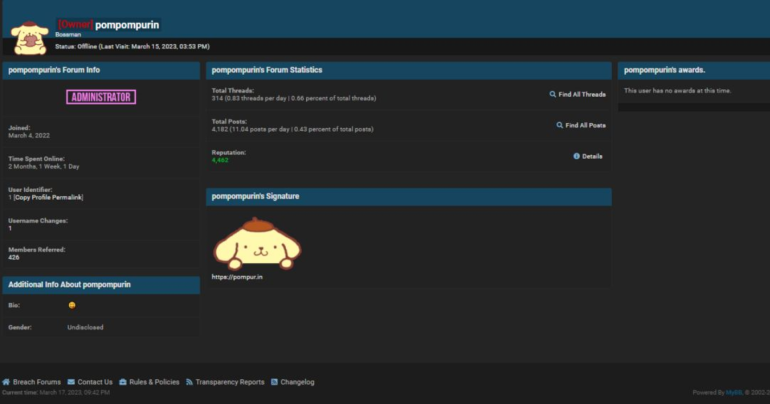Open the Transparency Reports page

(230, 382)
